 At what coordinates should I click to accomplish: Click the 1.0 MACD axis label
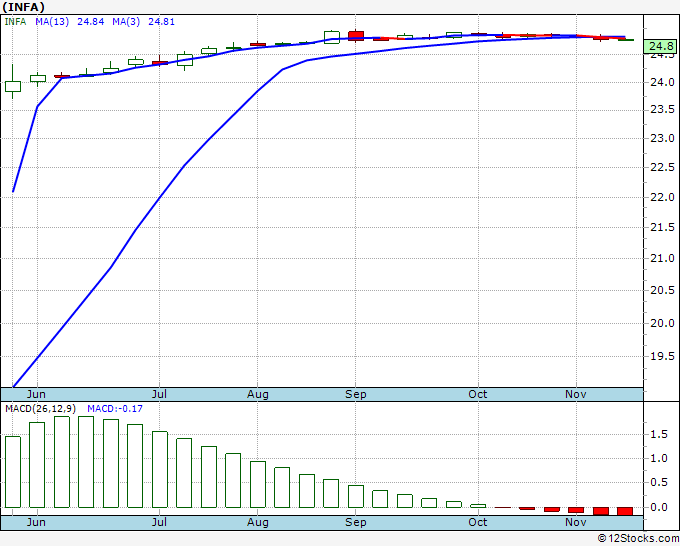[659, 458]
